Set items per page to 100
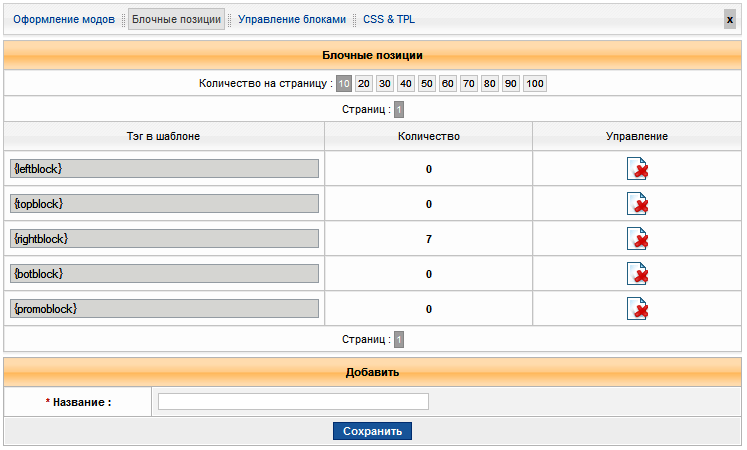This screenshot has height=450, width=747. [535, 84]
